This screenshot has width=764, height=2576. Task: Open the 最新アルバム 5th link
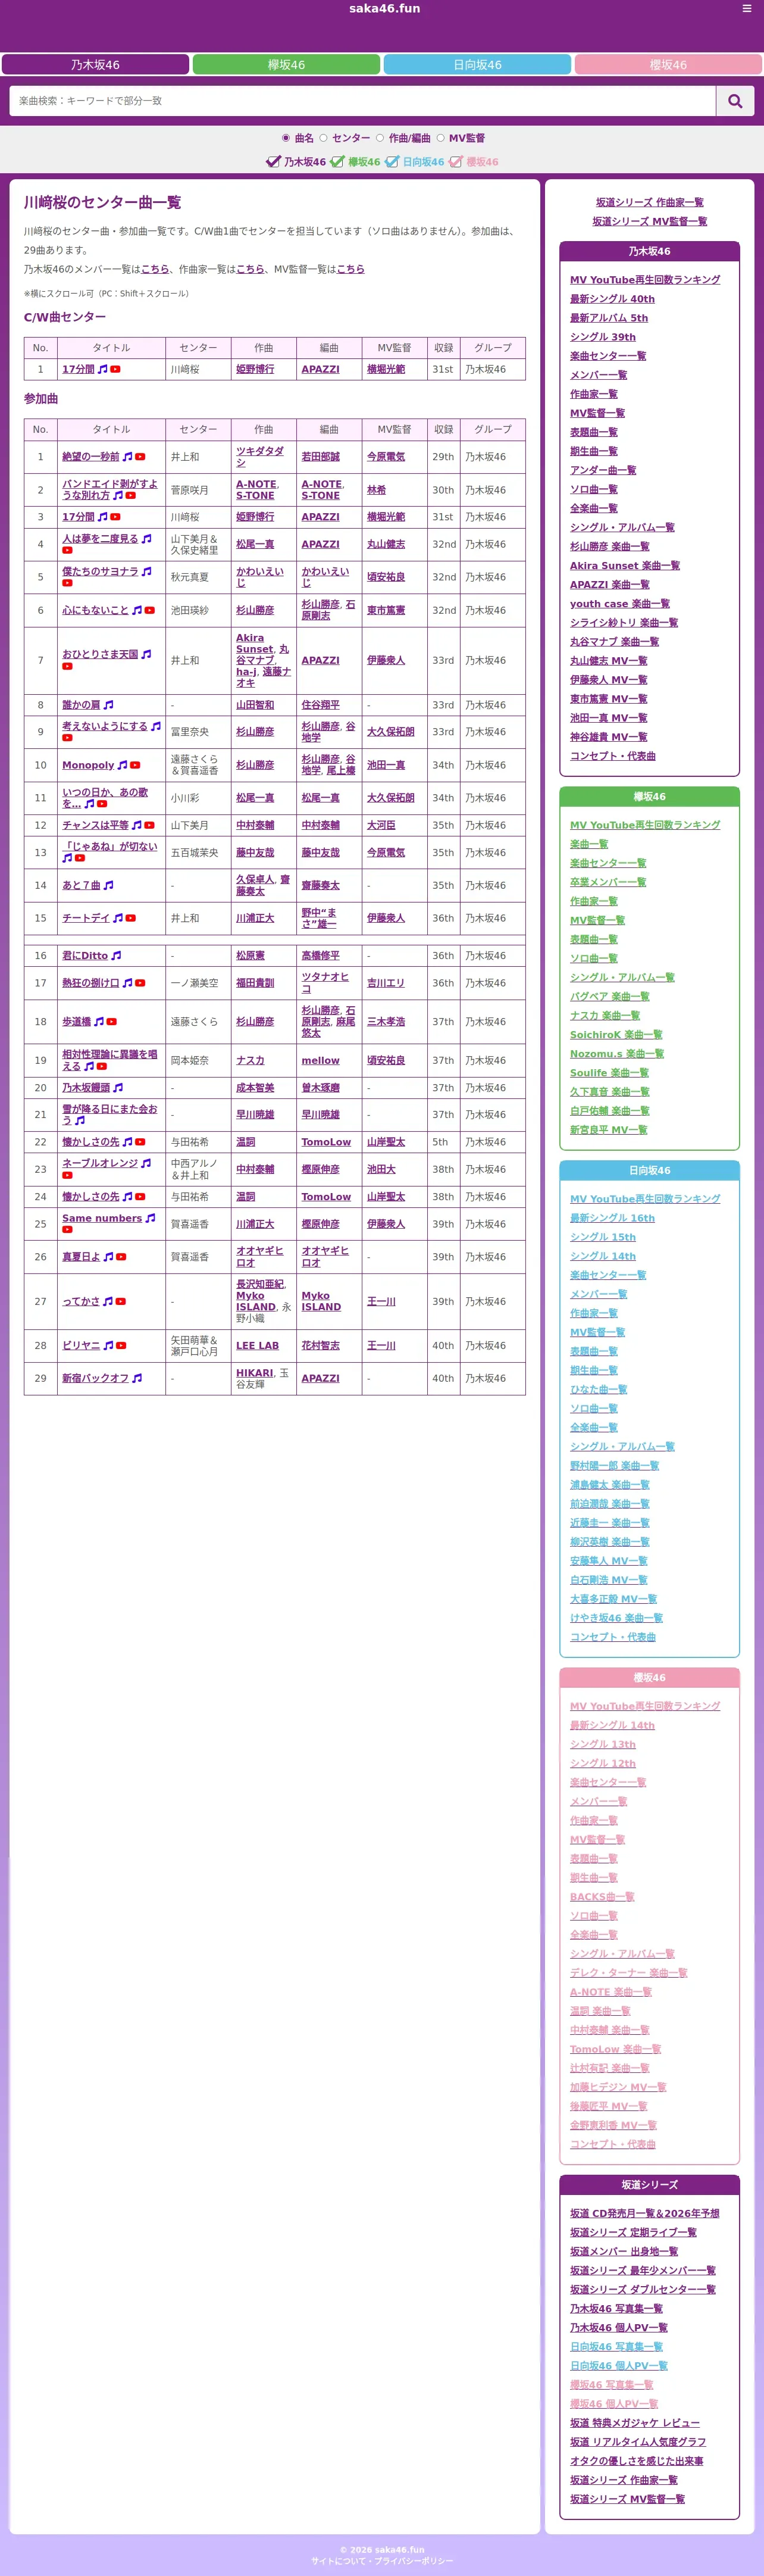pos(609,318)
